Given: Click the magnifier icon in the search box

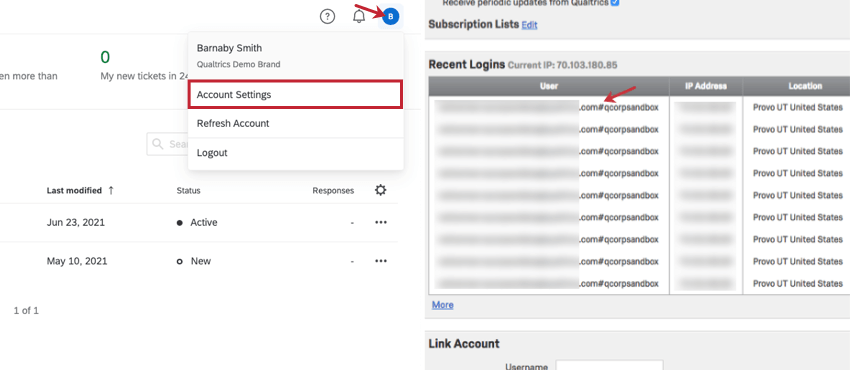Looking at the screenshot, I should (x=158, y=144).
